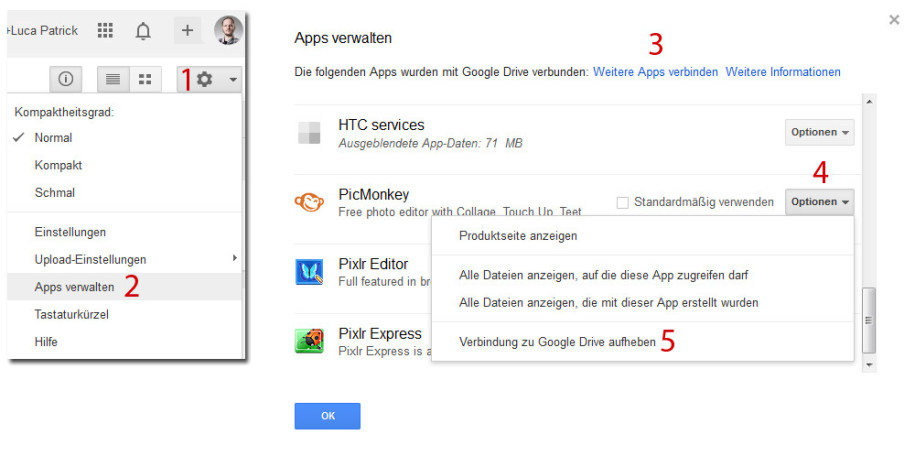
Task: Click the scrollbar up arrow
Action: click(869, 102)
